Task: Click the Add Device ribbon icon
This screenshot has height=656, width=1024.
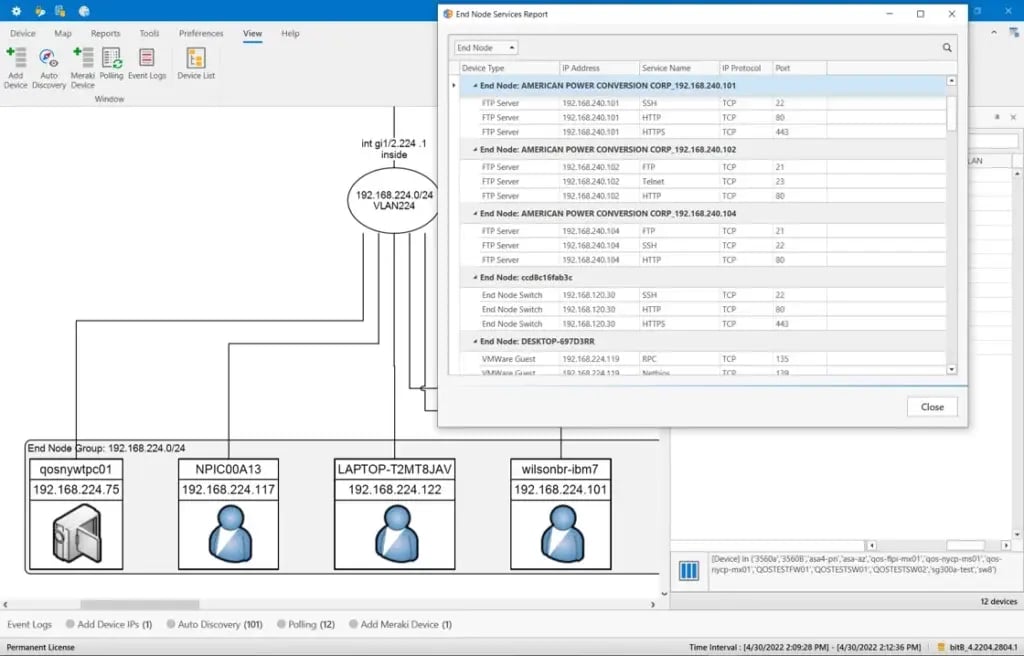Action: 16,60
